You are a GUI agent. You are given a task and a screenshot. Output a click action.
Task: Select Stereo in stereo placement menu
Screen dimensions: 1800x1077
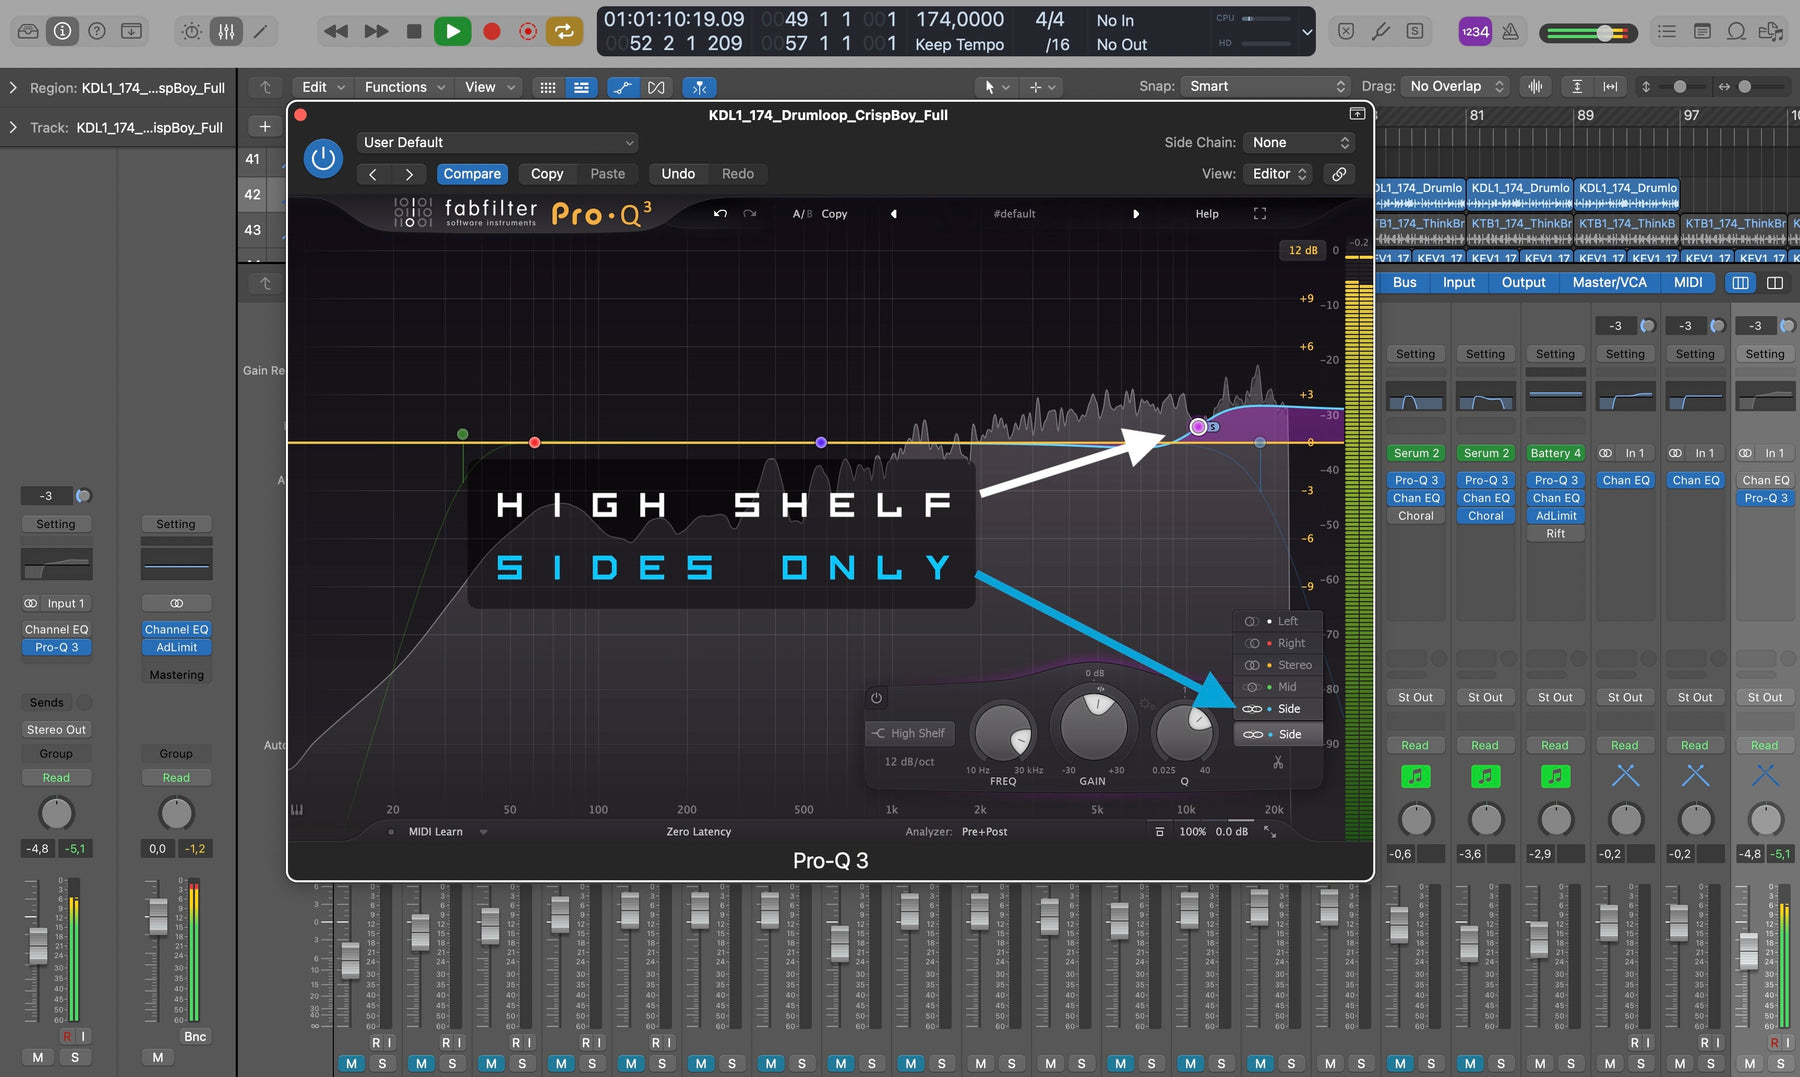click(1277, 665)
